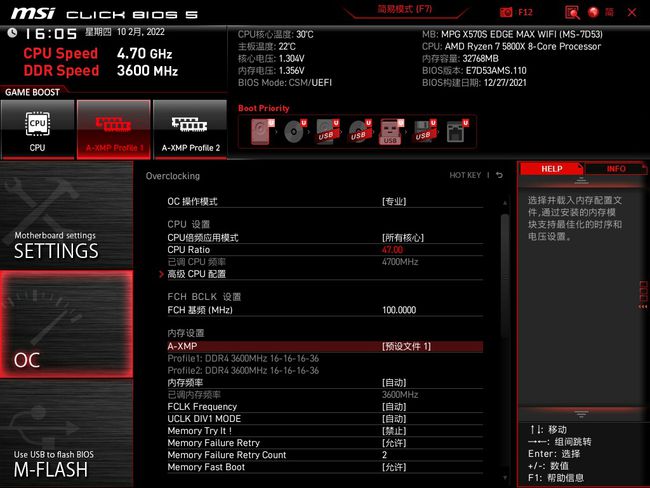Change Memory Fast Boot value [允许]
Image resolution: width=650 pixels, height=488 pixels.
pos(394,467)
